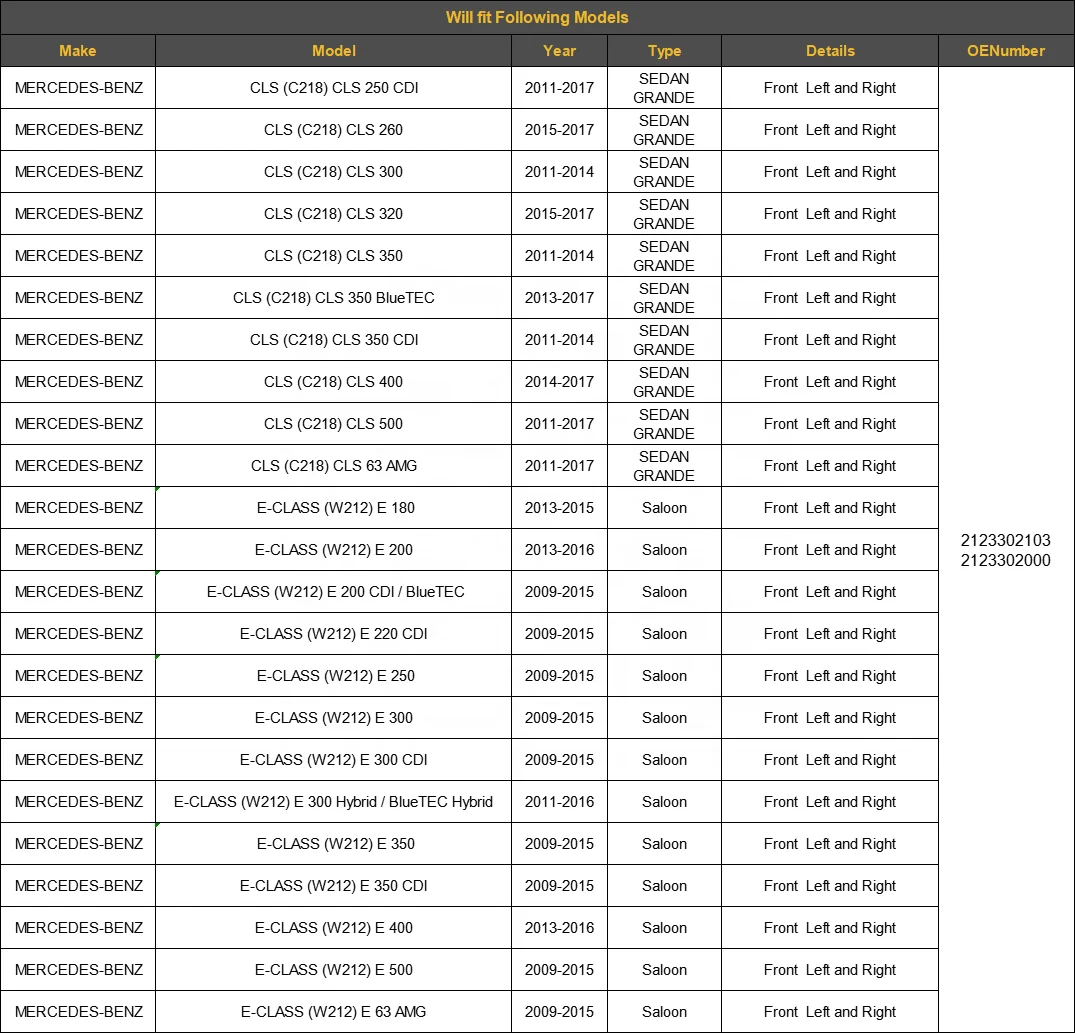Select the 2014-2017 year cell
The image size is (1075, 1033).
click(559, 382)
